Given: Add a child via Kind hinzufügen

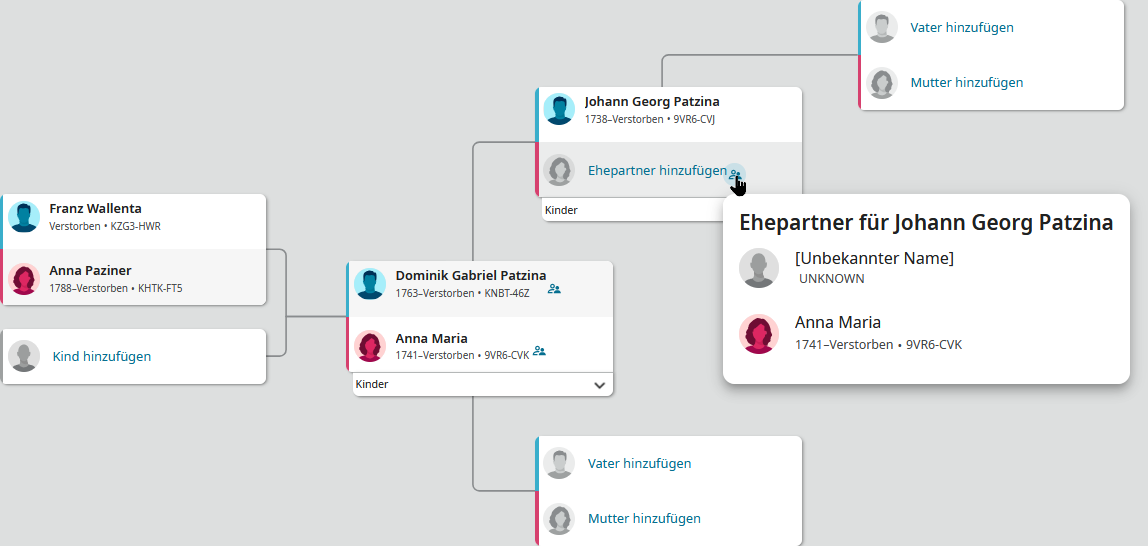Looking at the screenshot, I should (102, 356).
